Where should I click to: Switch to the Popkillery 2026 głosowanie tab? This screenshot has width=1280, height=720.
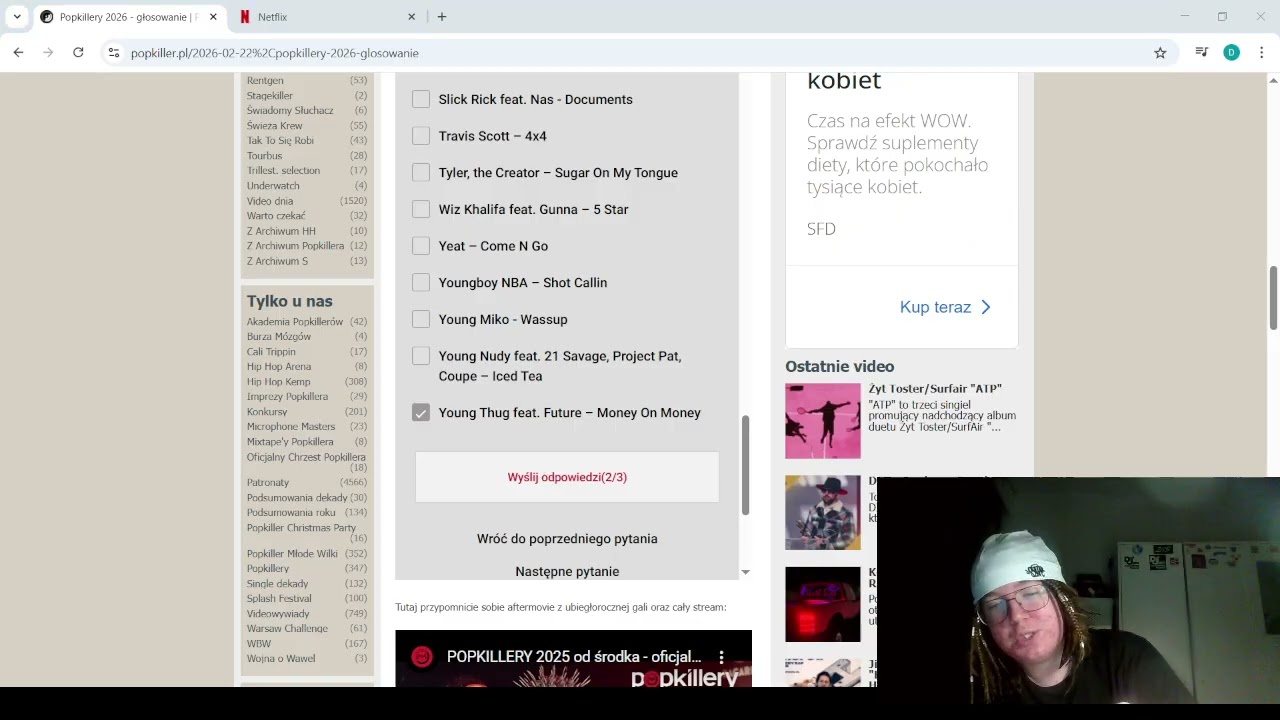tap(128, 17)
